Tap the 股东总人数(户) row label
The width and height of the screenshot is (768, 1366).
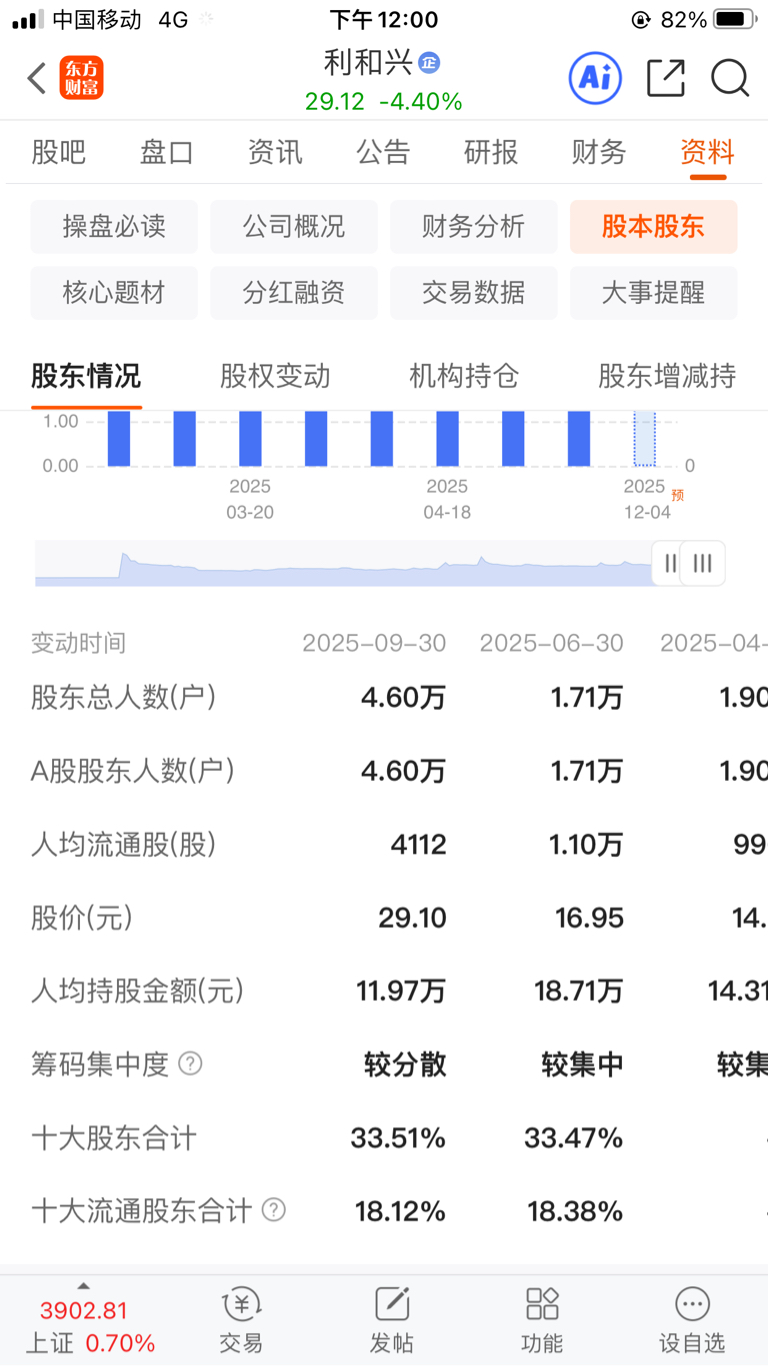pos(124,697)
